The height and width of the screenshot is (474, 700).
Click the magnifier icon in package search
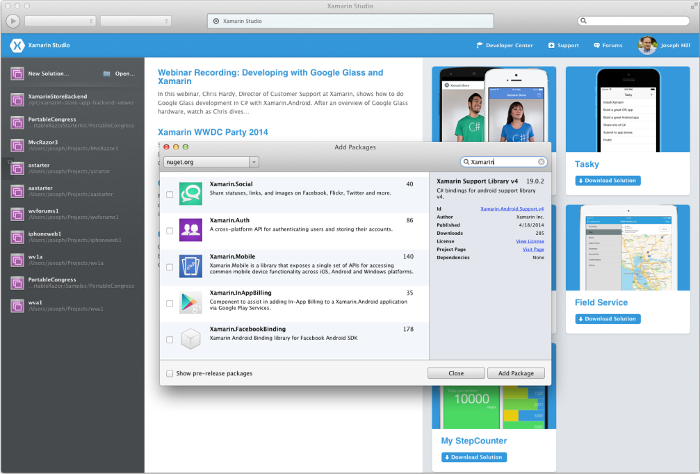466,162
